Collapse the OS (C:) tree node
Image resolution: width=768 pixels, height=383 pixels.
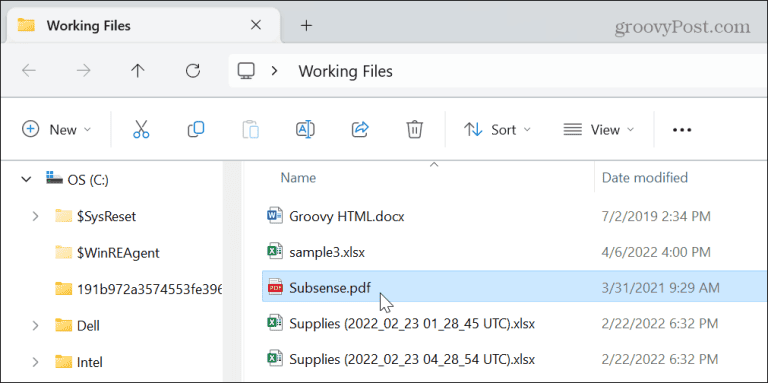(26, 180)
